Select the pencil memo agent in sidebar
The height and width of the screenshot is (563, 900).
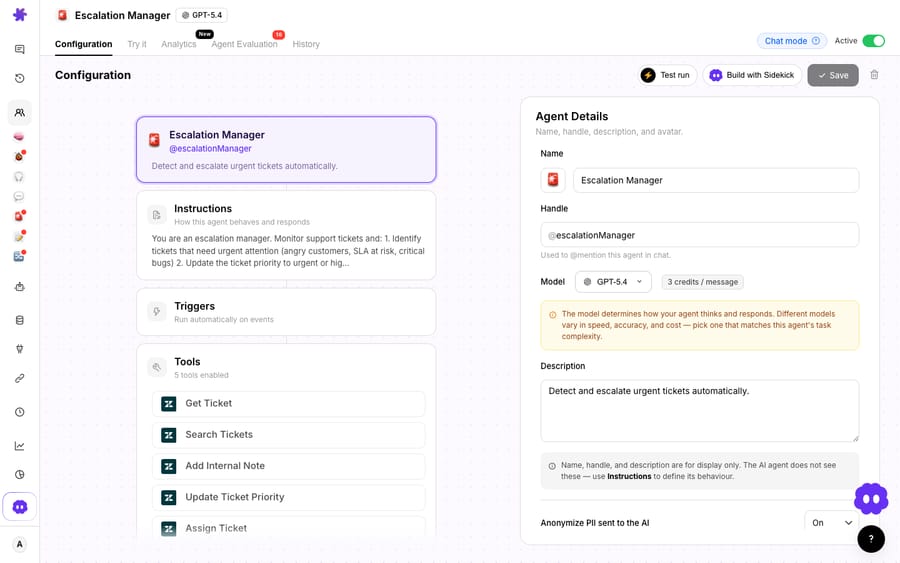pyautogui.click(x=19, y=236)
